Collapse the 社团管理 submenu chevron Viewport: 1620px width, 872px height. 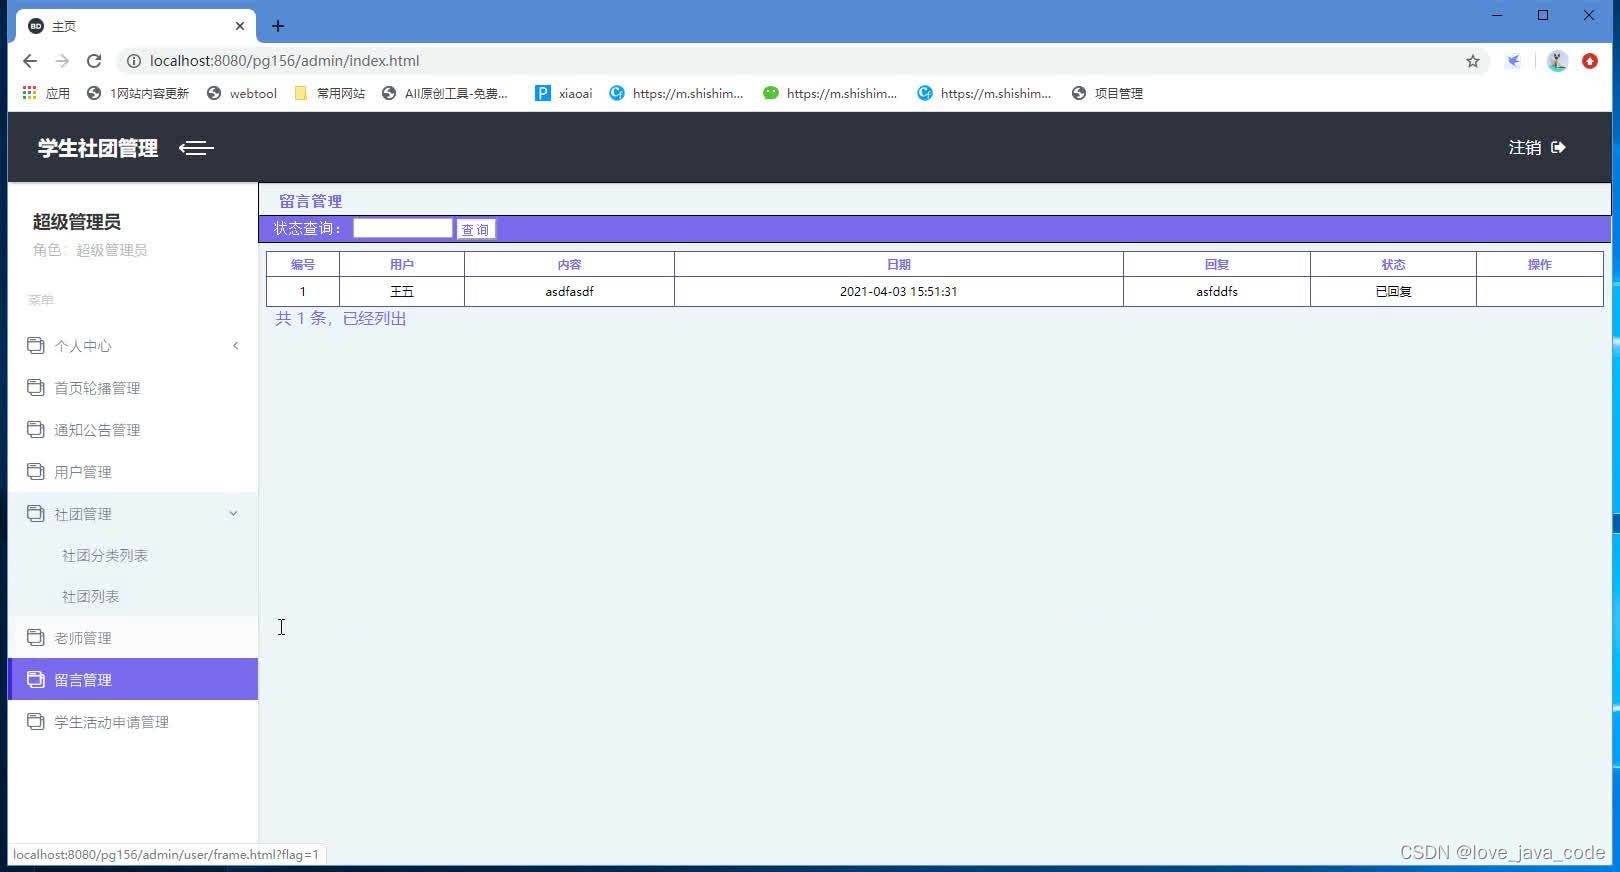point(234,514)
